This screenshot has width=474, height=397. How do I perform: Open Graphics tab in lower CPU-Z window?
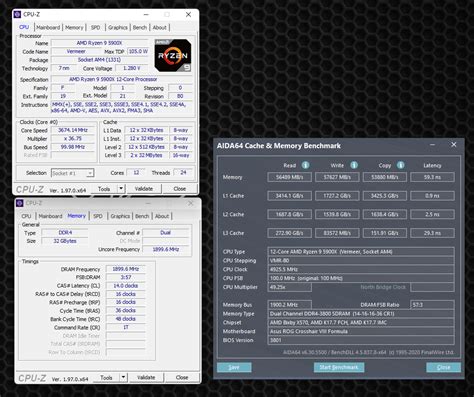[120, 216]
